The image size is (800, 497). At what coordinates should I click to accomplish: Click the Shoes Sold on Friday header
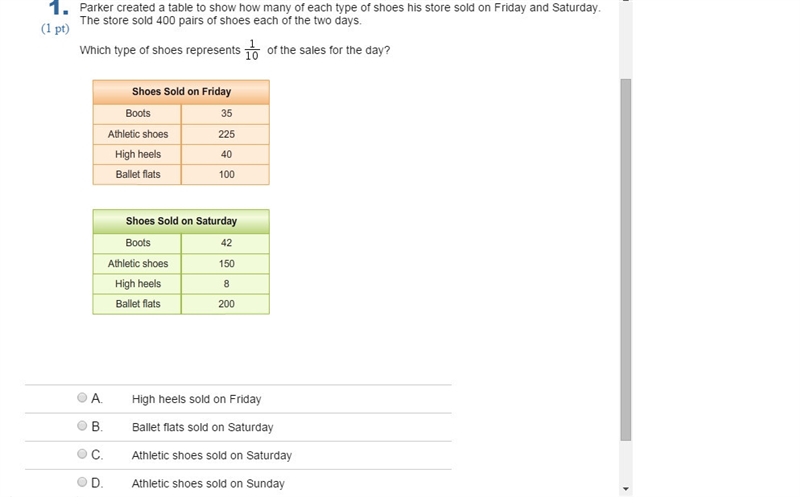(181, 92)
